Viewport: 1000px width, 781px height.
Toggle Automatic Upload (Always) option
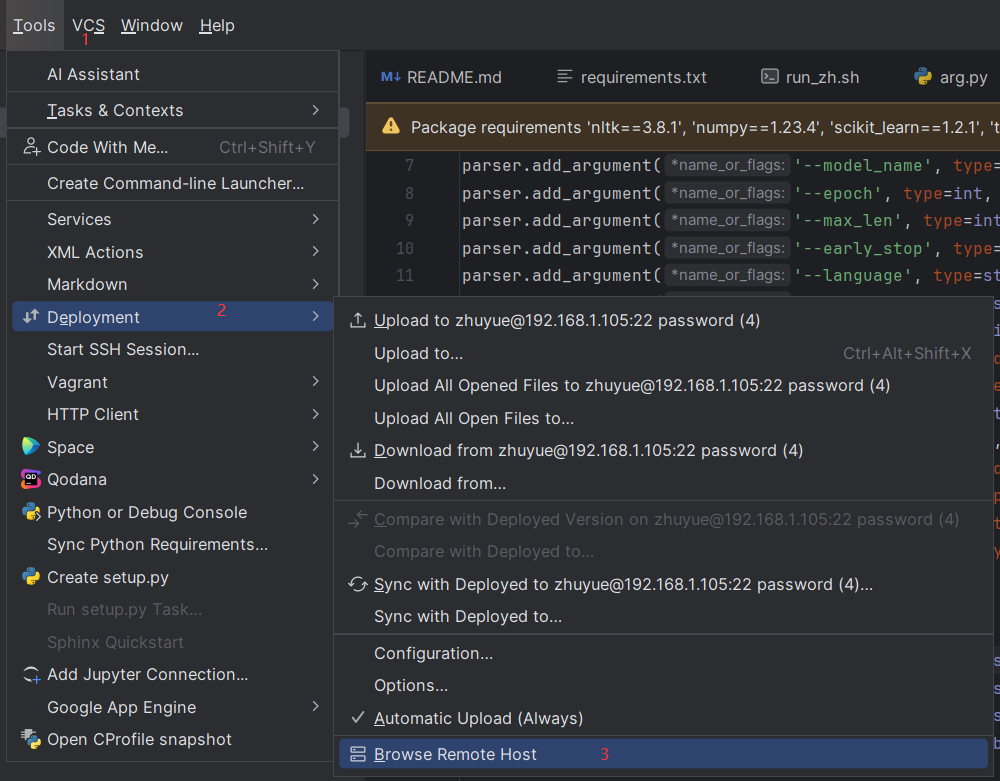click(x=478, y=718)
